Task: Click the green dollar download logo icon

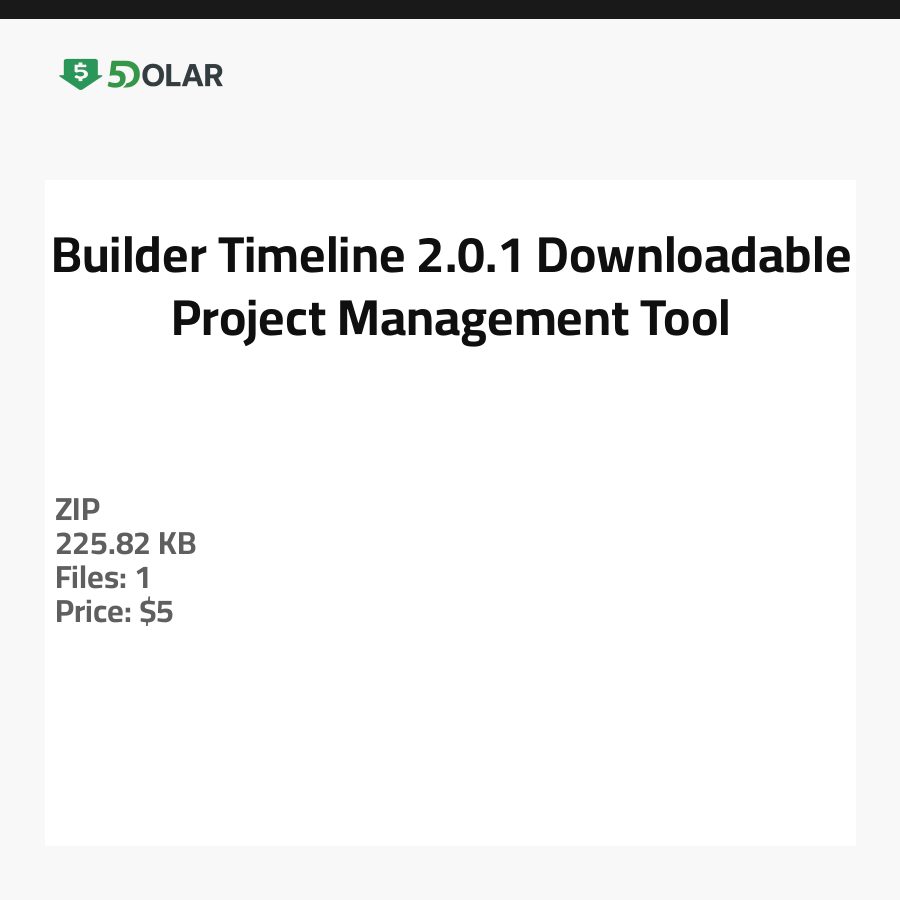Action: tap(80, 74)
